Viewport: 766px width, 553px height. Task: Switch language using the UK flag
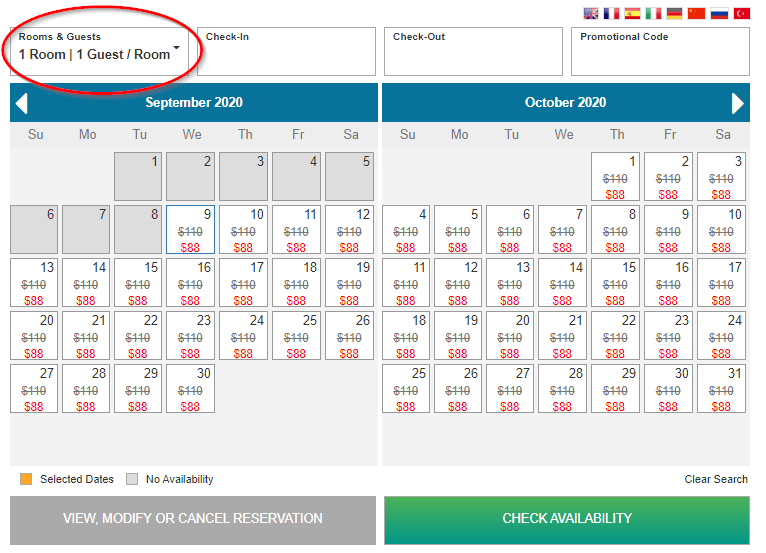[x=591, y=14]
